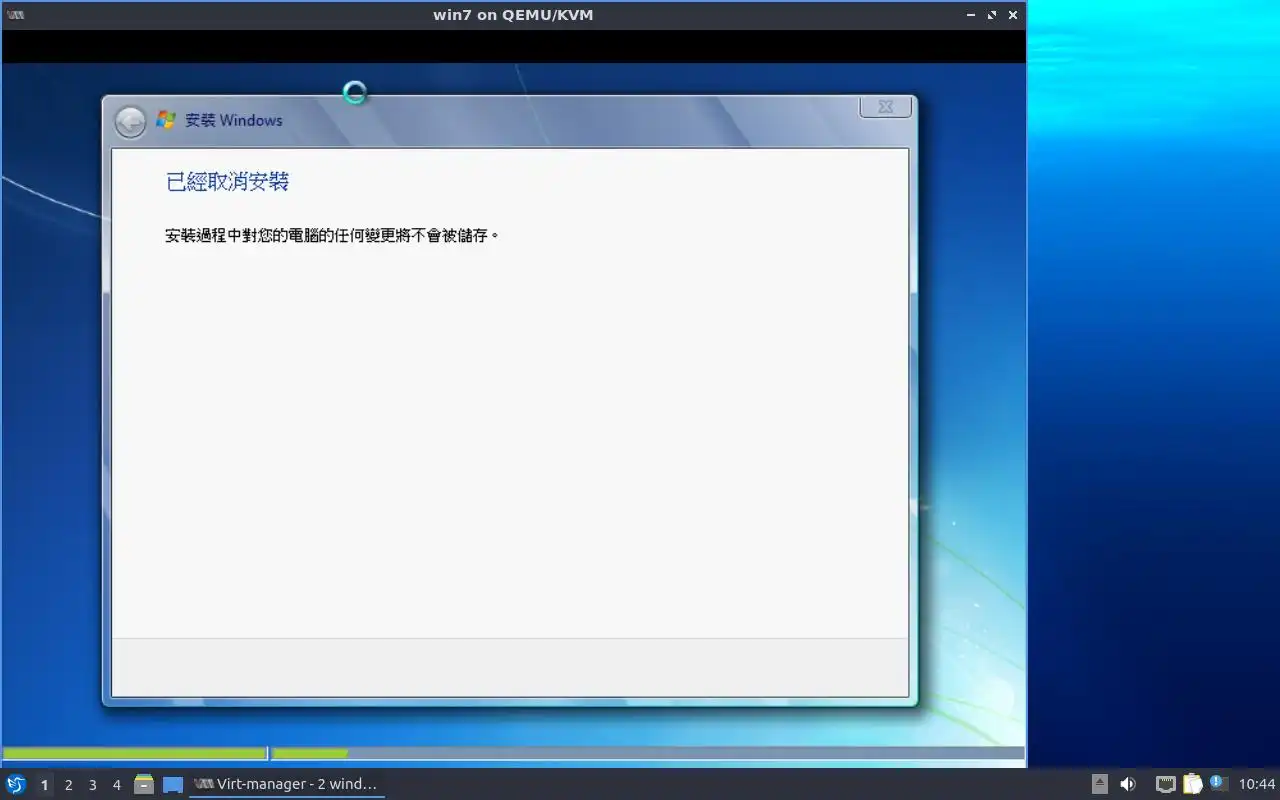
Task: Switch to workspace 1
Action: (44, 785)
